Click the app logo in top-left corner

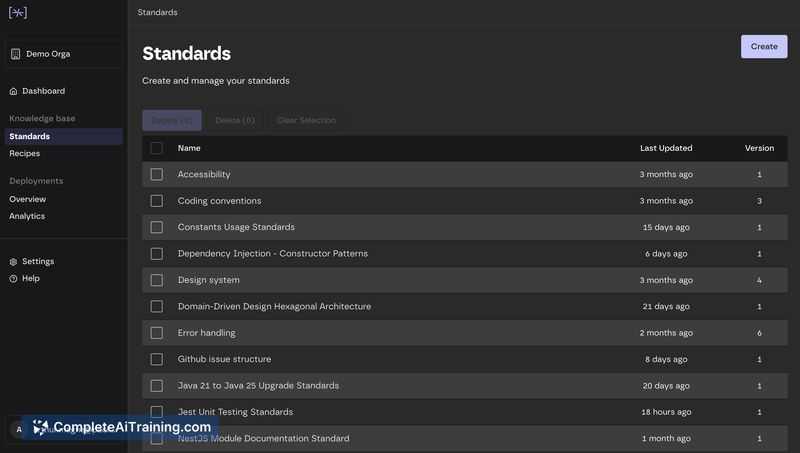click(18, 12)
